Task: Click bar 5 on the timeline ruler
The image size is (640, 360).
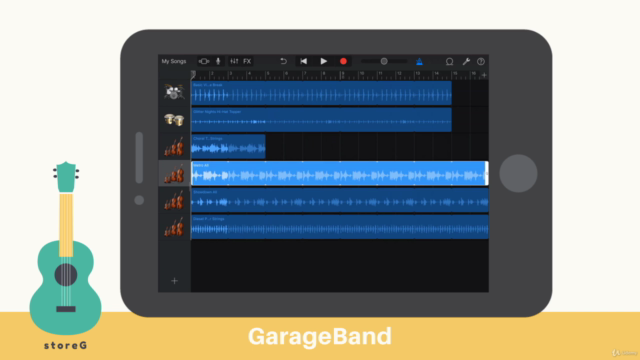Action: [268, 75]
